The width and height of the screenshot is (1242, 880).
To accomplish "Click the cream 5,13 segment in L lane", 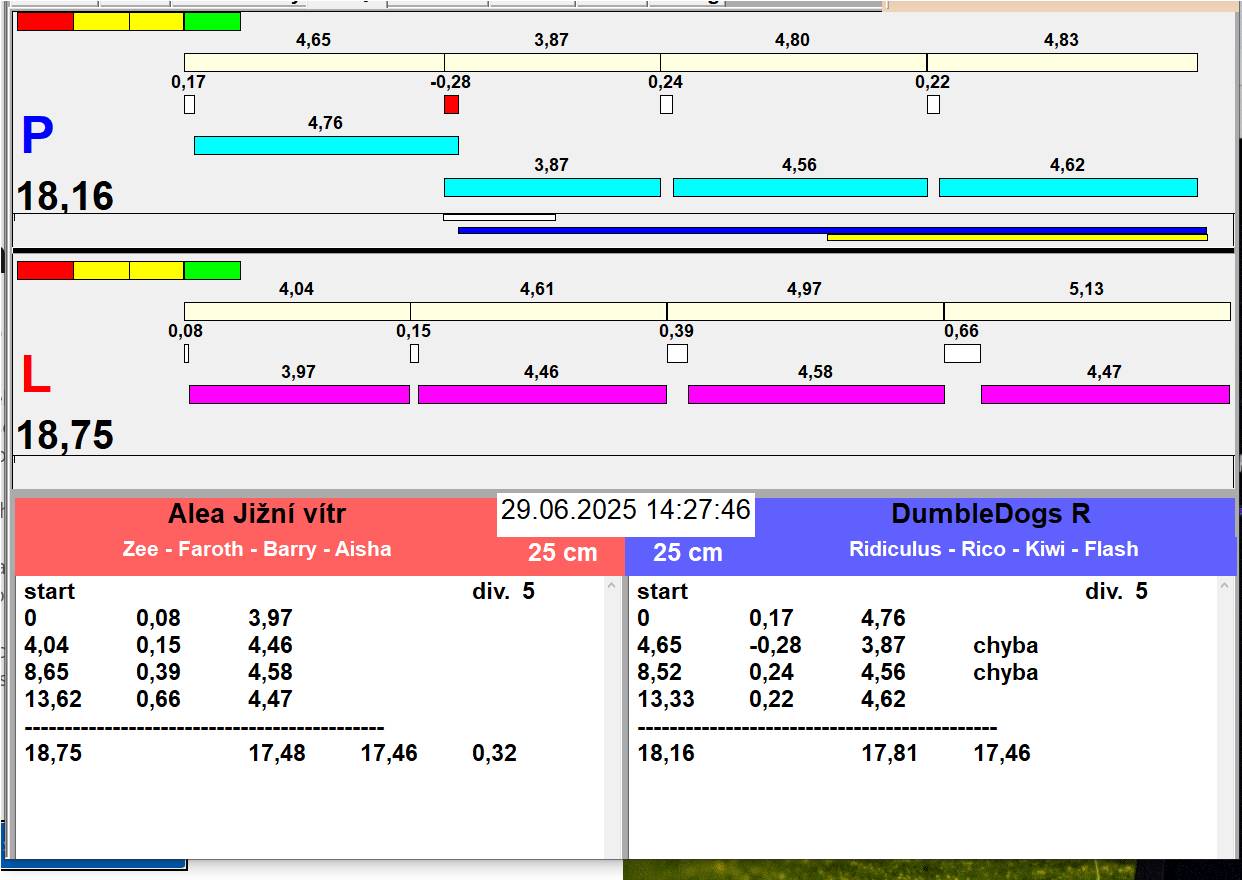I will tap(1086, 311).
